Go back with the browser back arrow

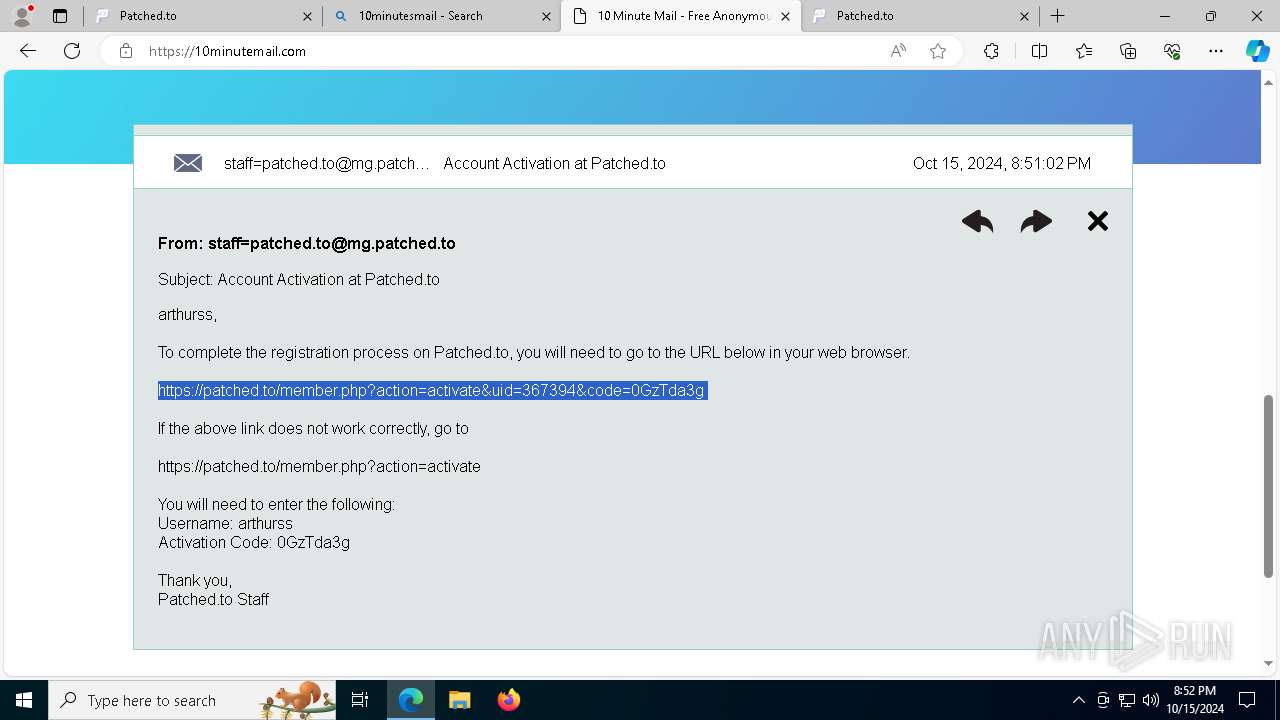(28, 51)
